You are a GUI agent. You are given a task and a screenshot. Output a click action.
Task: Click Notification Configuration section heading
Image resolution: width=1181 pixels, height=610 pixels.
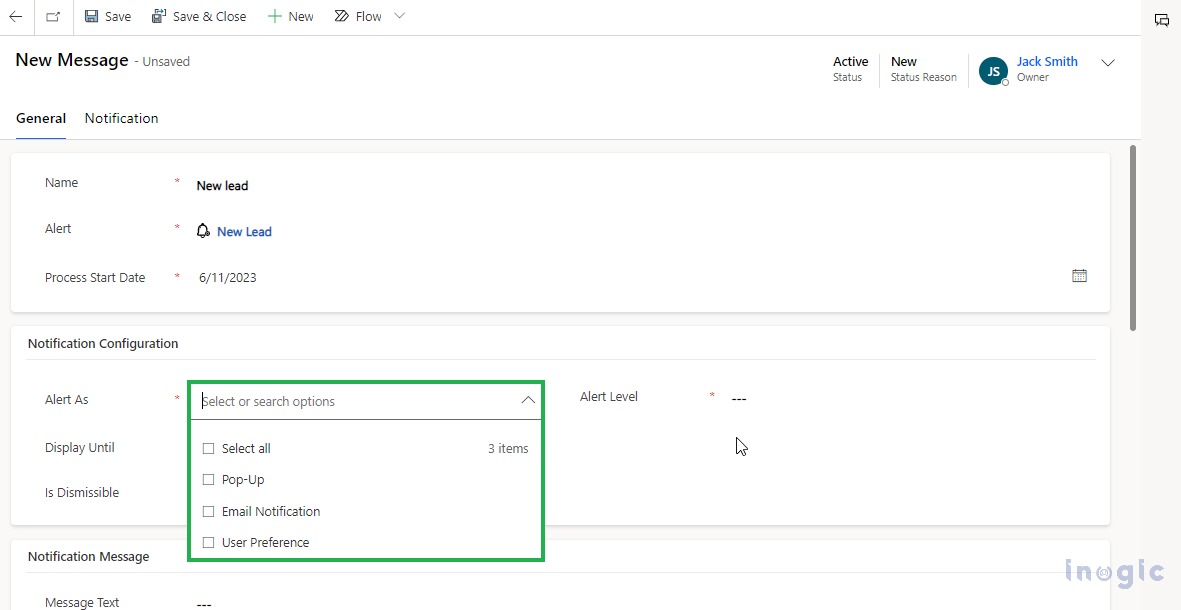click(x=103, y=343)
